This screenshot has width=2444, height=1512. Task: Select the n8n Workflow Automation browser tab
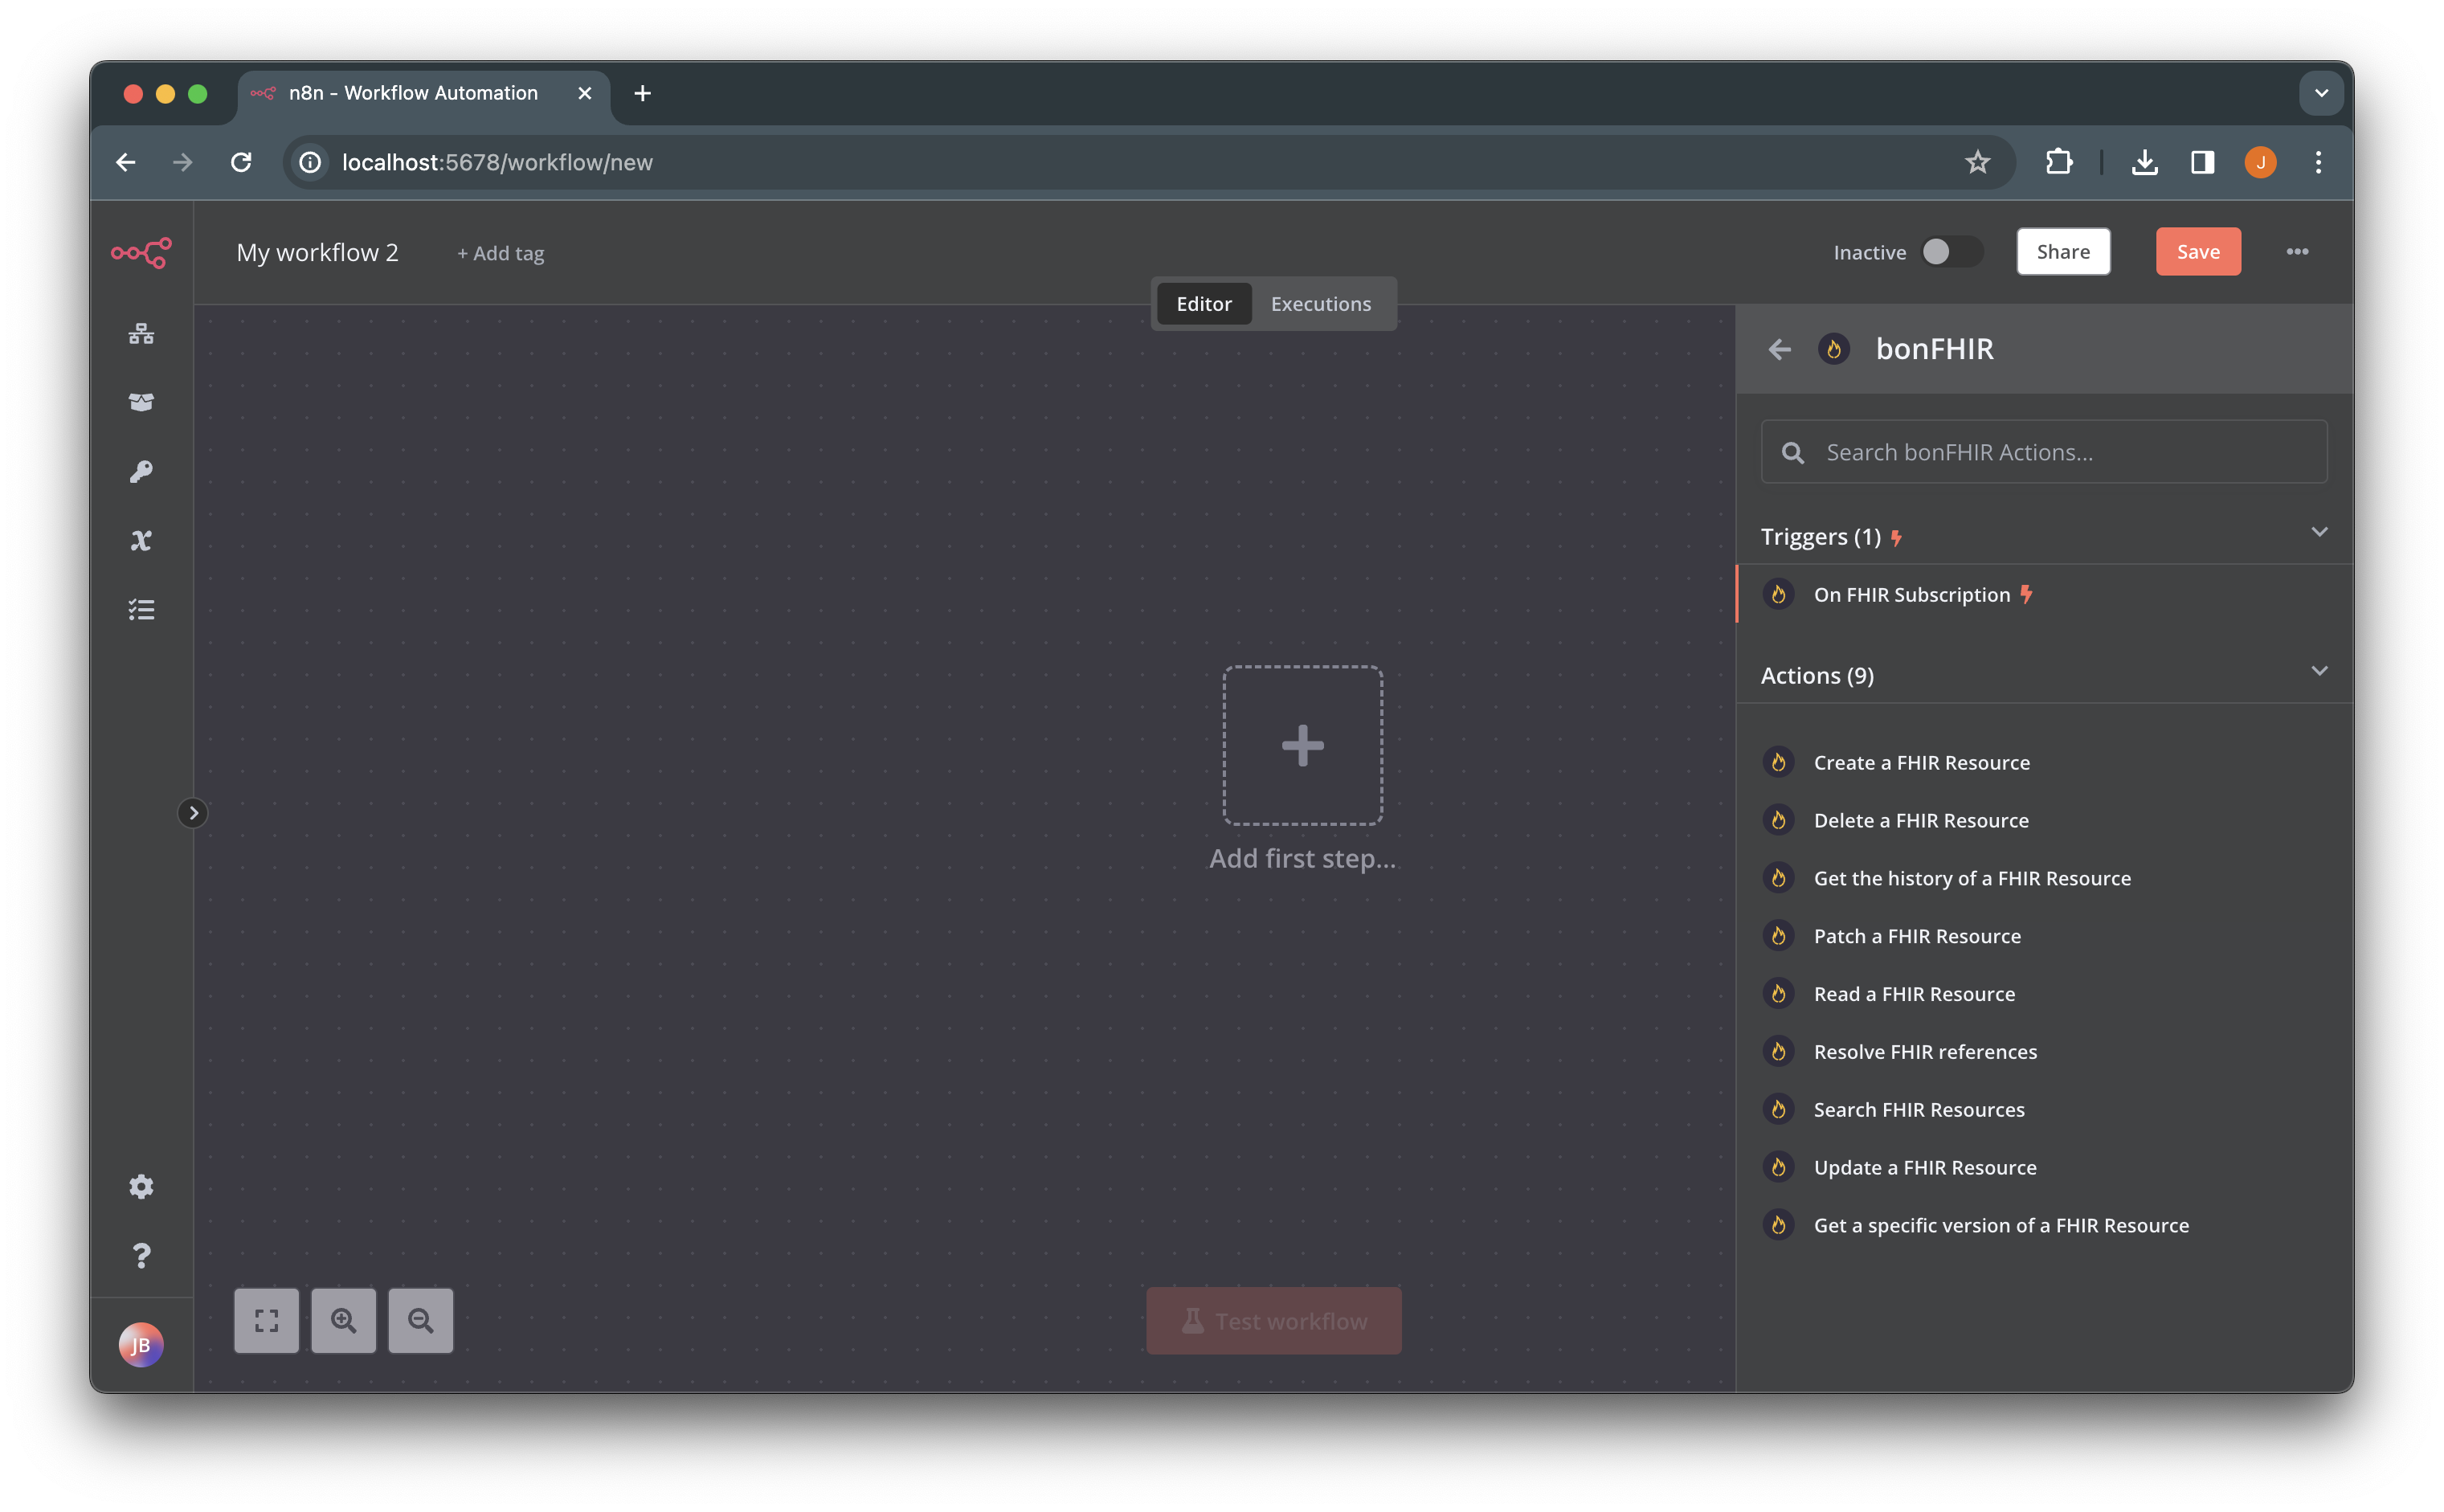click(423, 94)
